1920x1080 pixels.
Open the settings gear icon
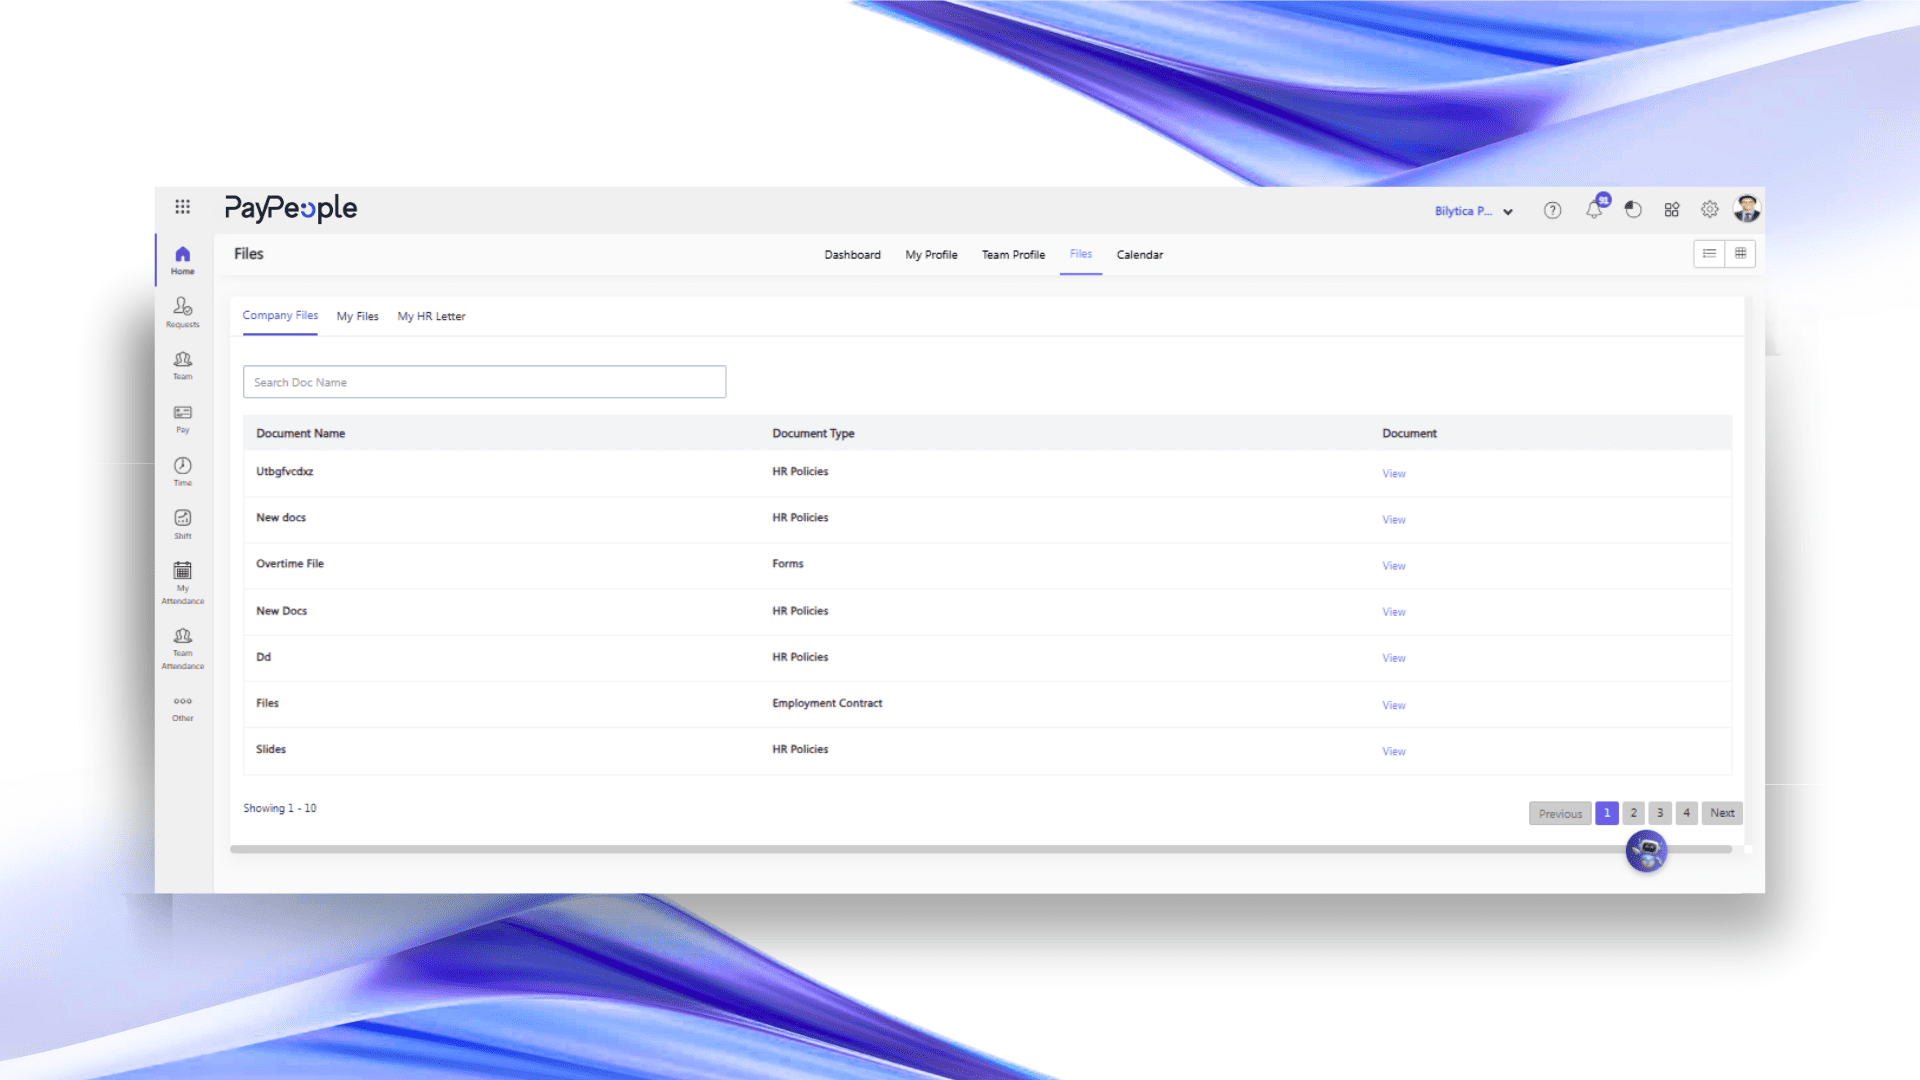[x=1710, y=210]
